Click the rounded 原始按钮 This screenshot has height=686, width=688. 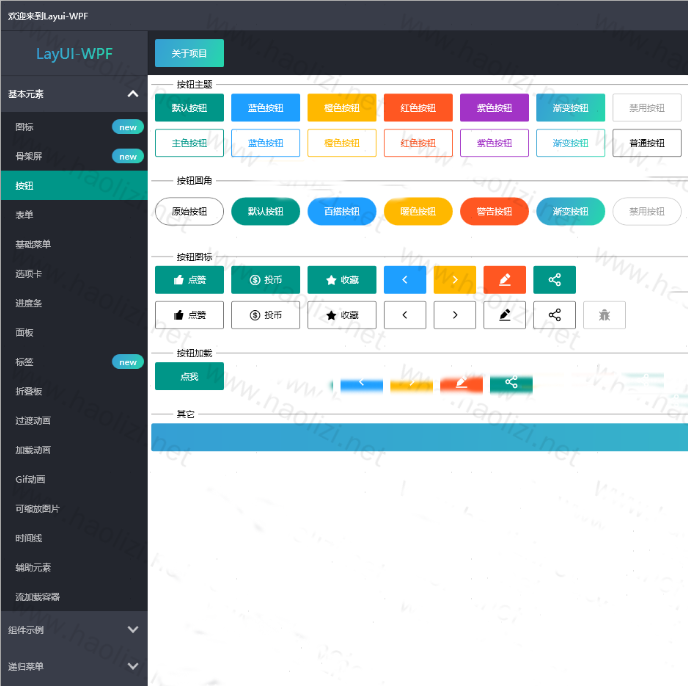tap(189, 211)
